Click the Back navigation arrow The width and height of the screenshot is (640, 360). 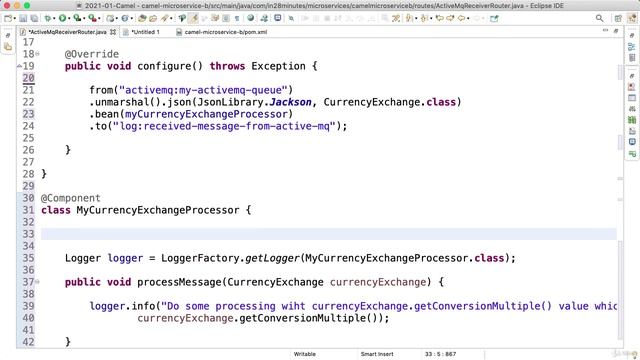point(461,18)
